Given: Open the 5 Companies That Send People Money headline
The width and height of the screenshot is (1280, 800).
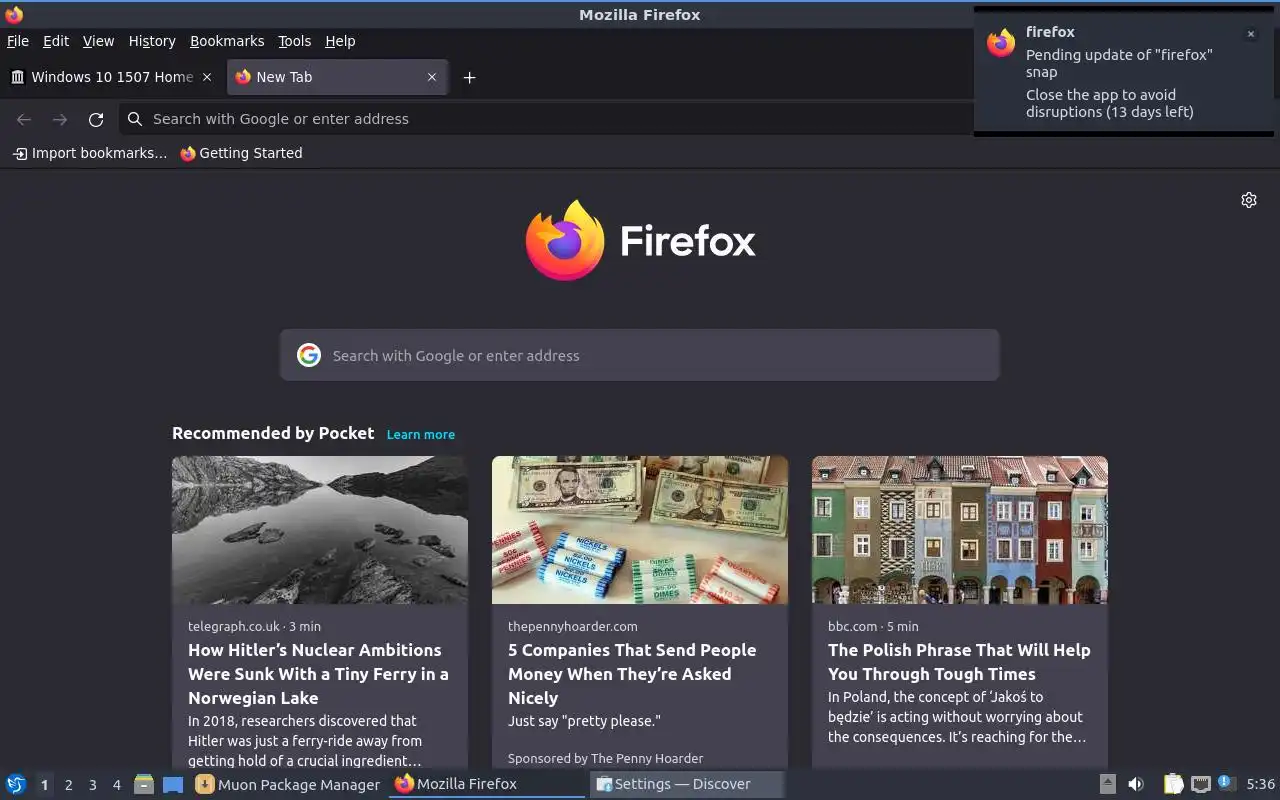Looking at the screenshot, I should [x=632, y=674].
